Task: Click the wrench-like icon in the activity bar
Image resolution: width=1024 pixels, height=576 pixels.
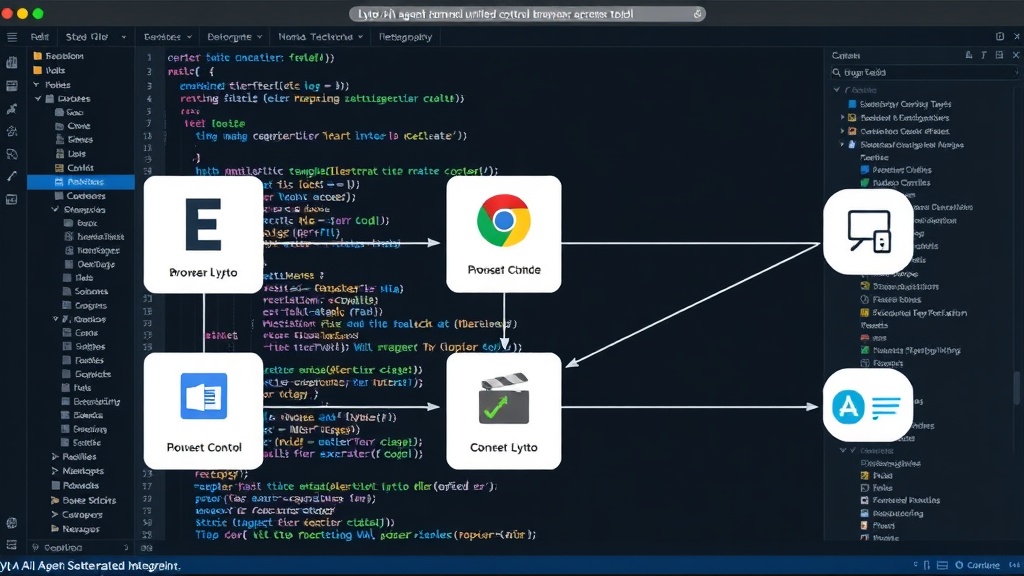Action: click(x=12, y=176)
